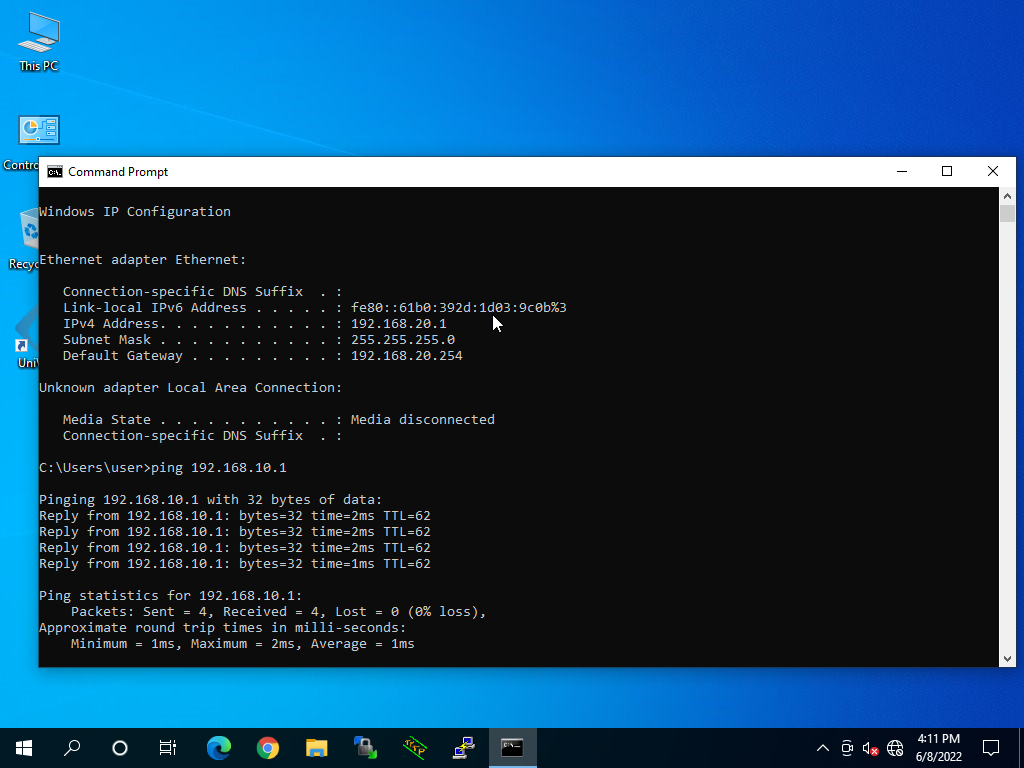This screenshot has height=768, width=1024.
Task: Click the scrollbar down arrow in Command Prompt
Action: (1007, 657)
